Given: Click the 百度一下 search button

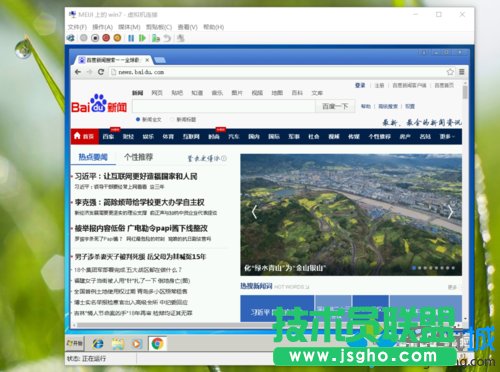Looking at the screenshot, I should [335, 106].
